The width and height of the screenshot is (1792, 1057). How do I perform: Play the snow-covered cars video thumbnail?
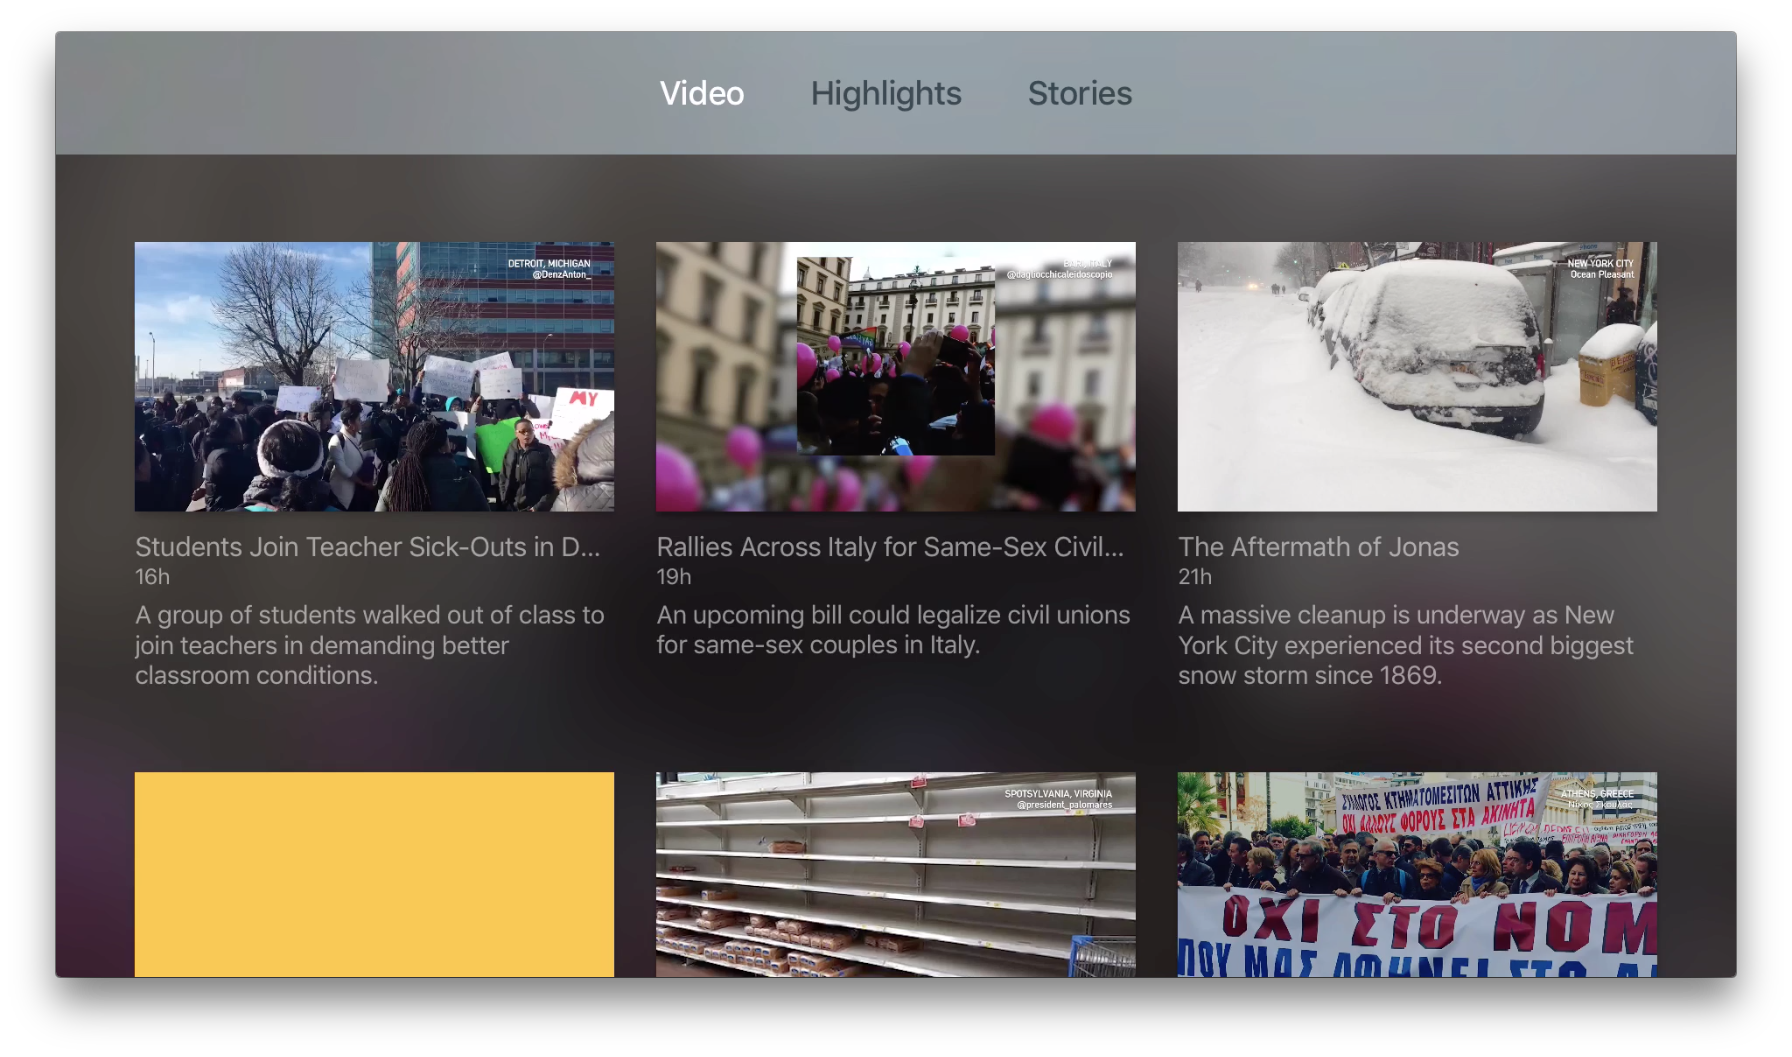tap(1416, 377)
